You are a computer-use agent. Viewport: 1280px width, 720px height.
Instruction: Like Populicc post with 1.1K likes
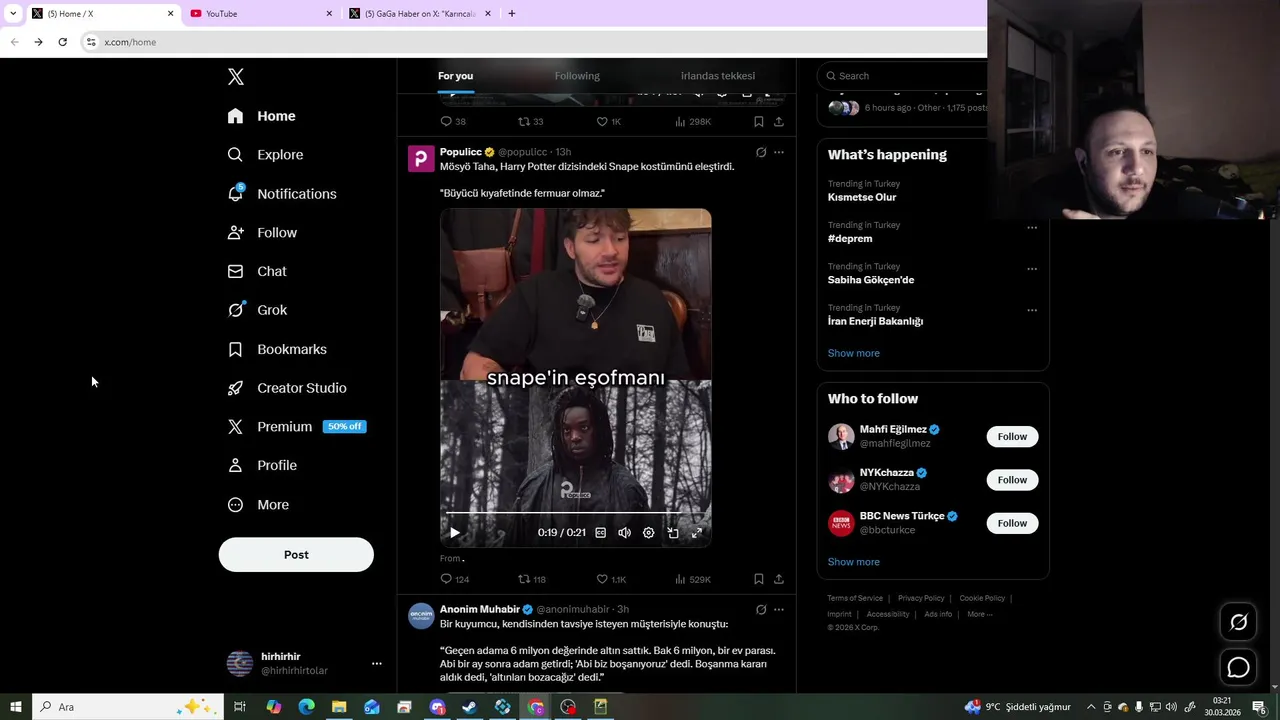click(611, 579)
